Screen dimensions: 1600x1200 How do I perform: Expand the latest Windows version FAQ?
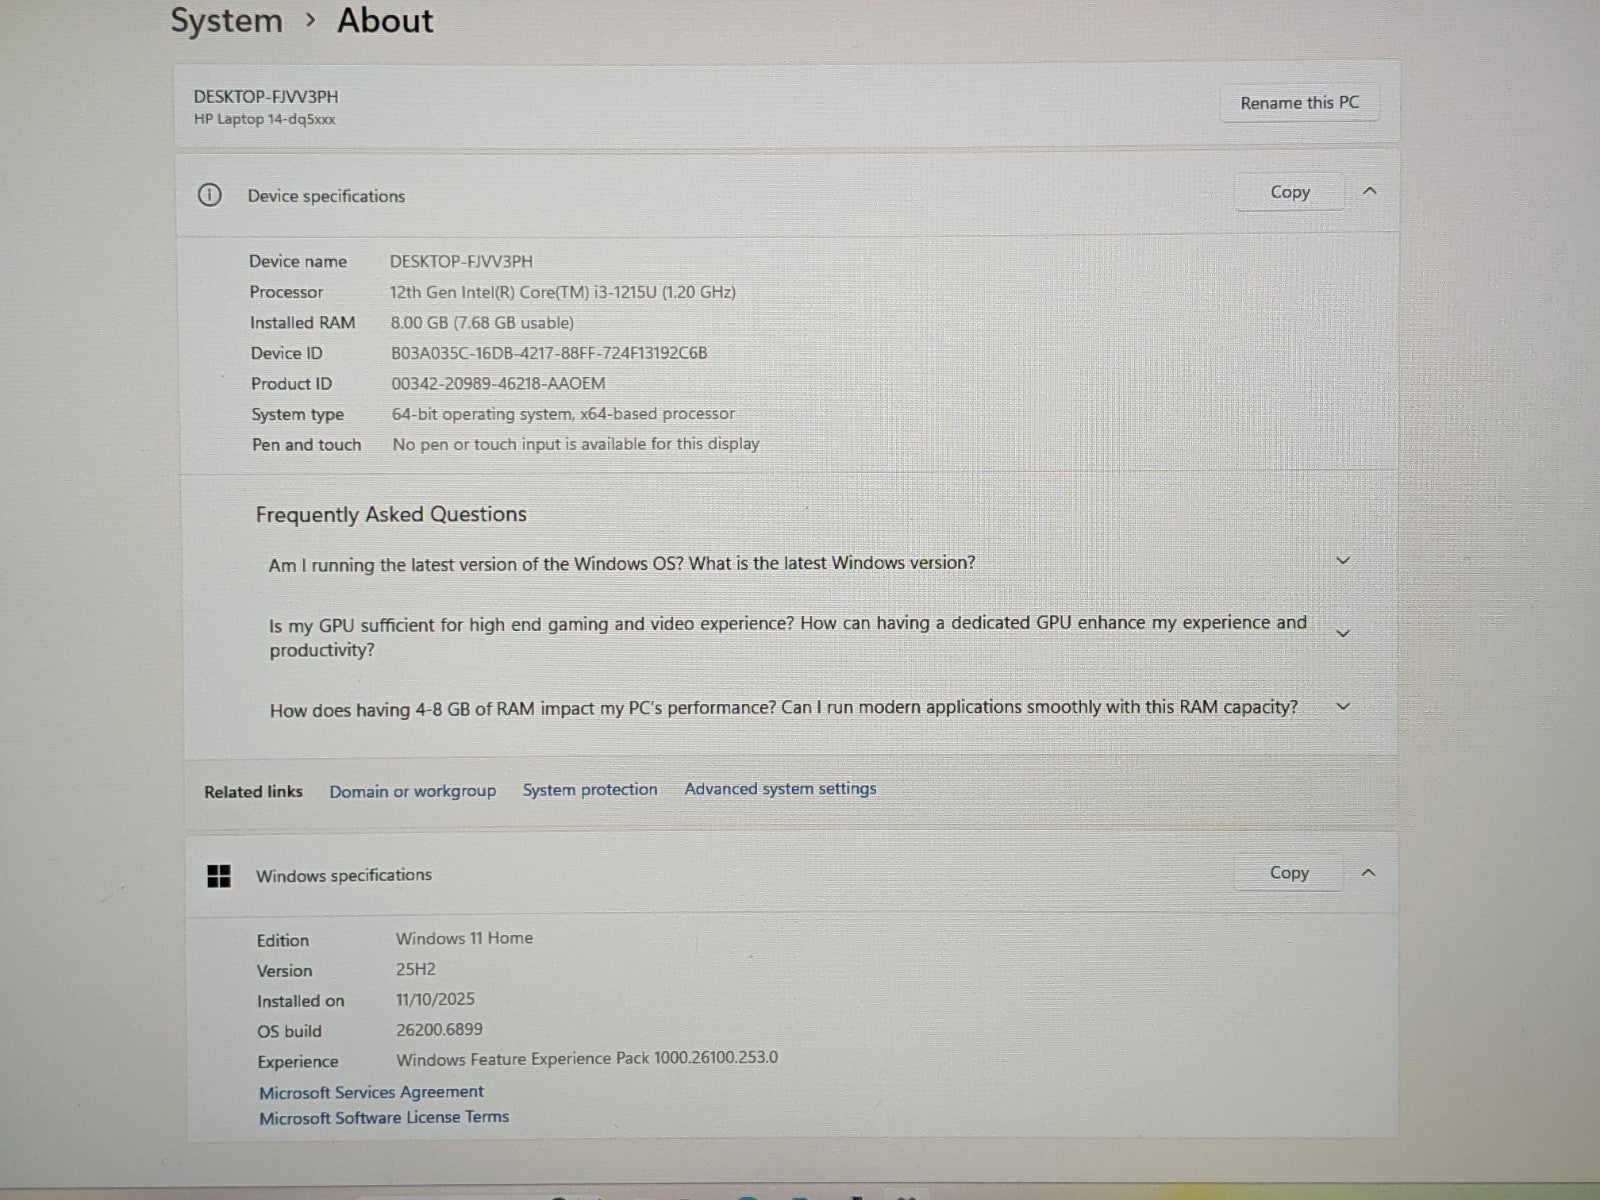1343,561
